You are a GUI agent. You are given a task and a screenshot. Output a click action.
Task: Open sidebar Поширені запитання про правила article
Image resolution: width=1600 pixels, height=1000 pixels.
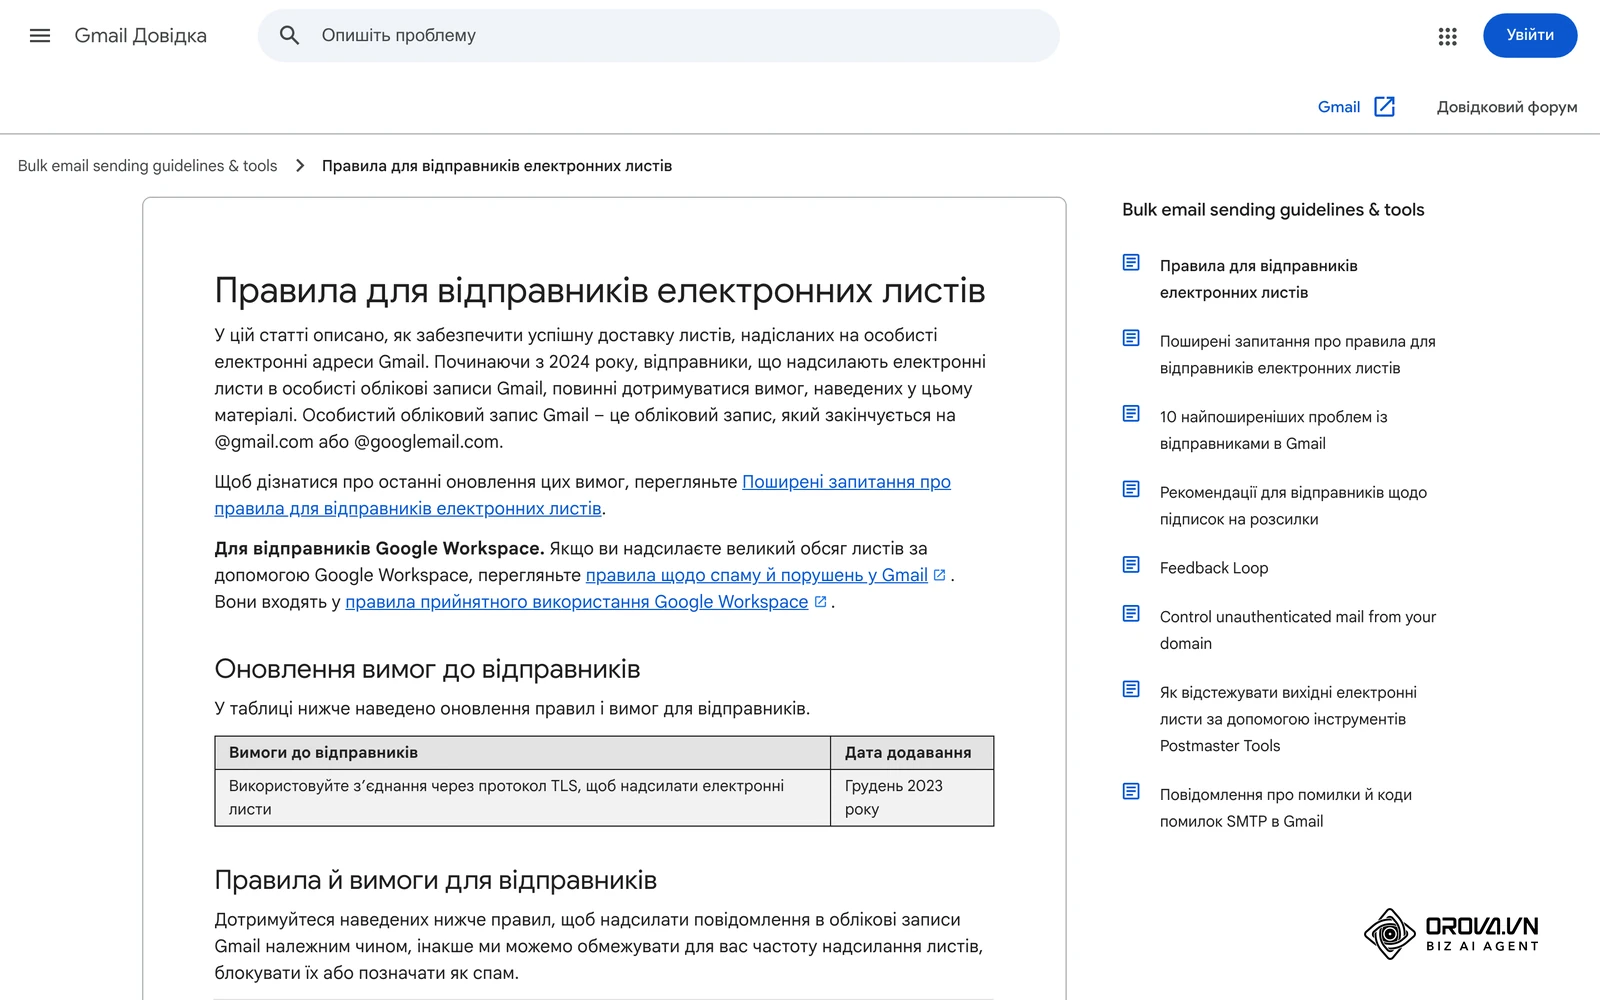click(x=1297, y=355)
